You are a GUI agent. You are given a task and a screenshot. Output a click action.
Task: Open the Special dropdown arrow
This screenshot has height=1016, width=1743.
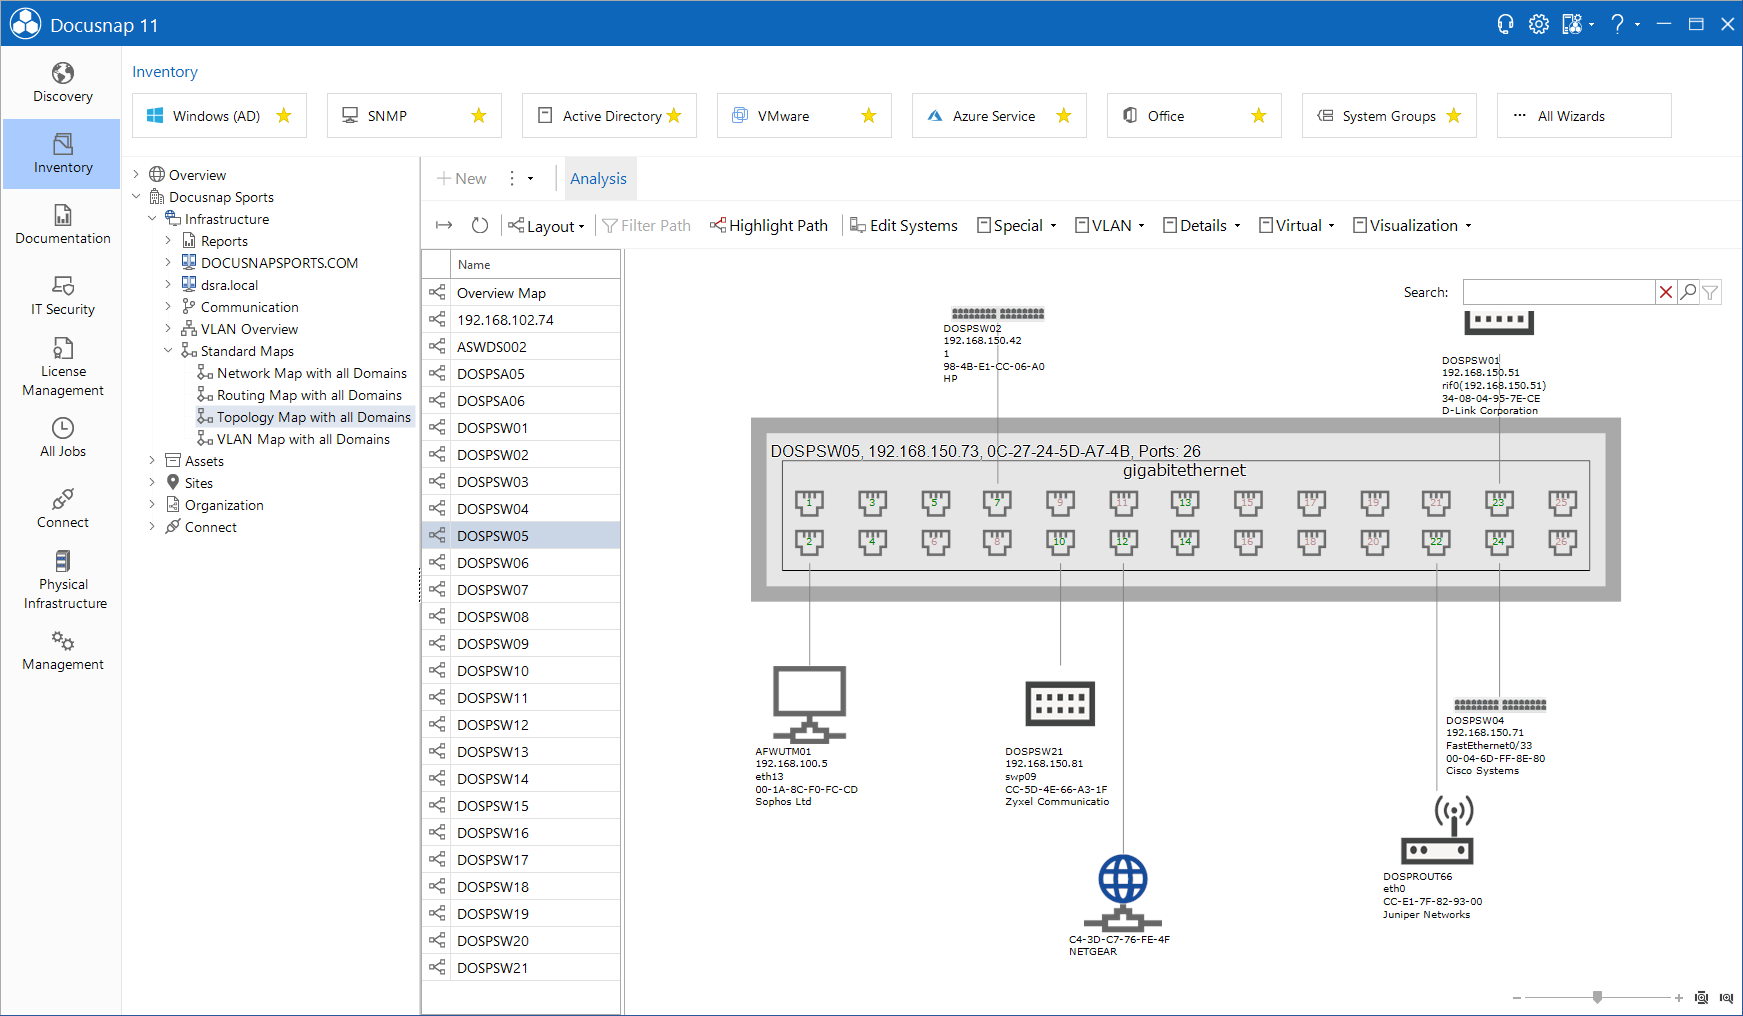1053,226
